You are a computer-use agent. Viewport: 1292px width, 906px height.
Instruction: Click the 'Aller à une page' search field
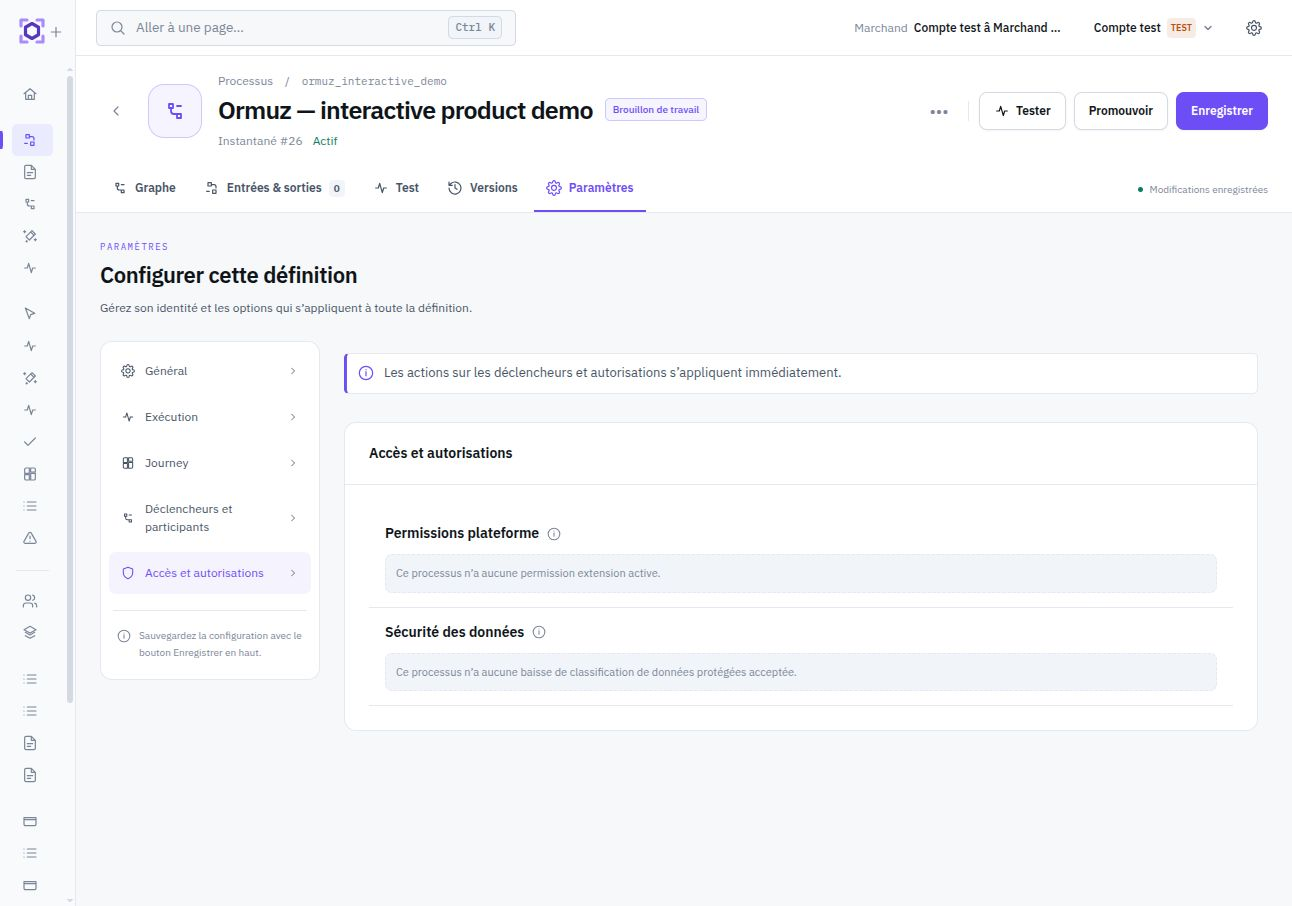pyautogui.click(x=306, y=28)
